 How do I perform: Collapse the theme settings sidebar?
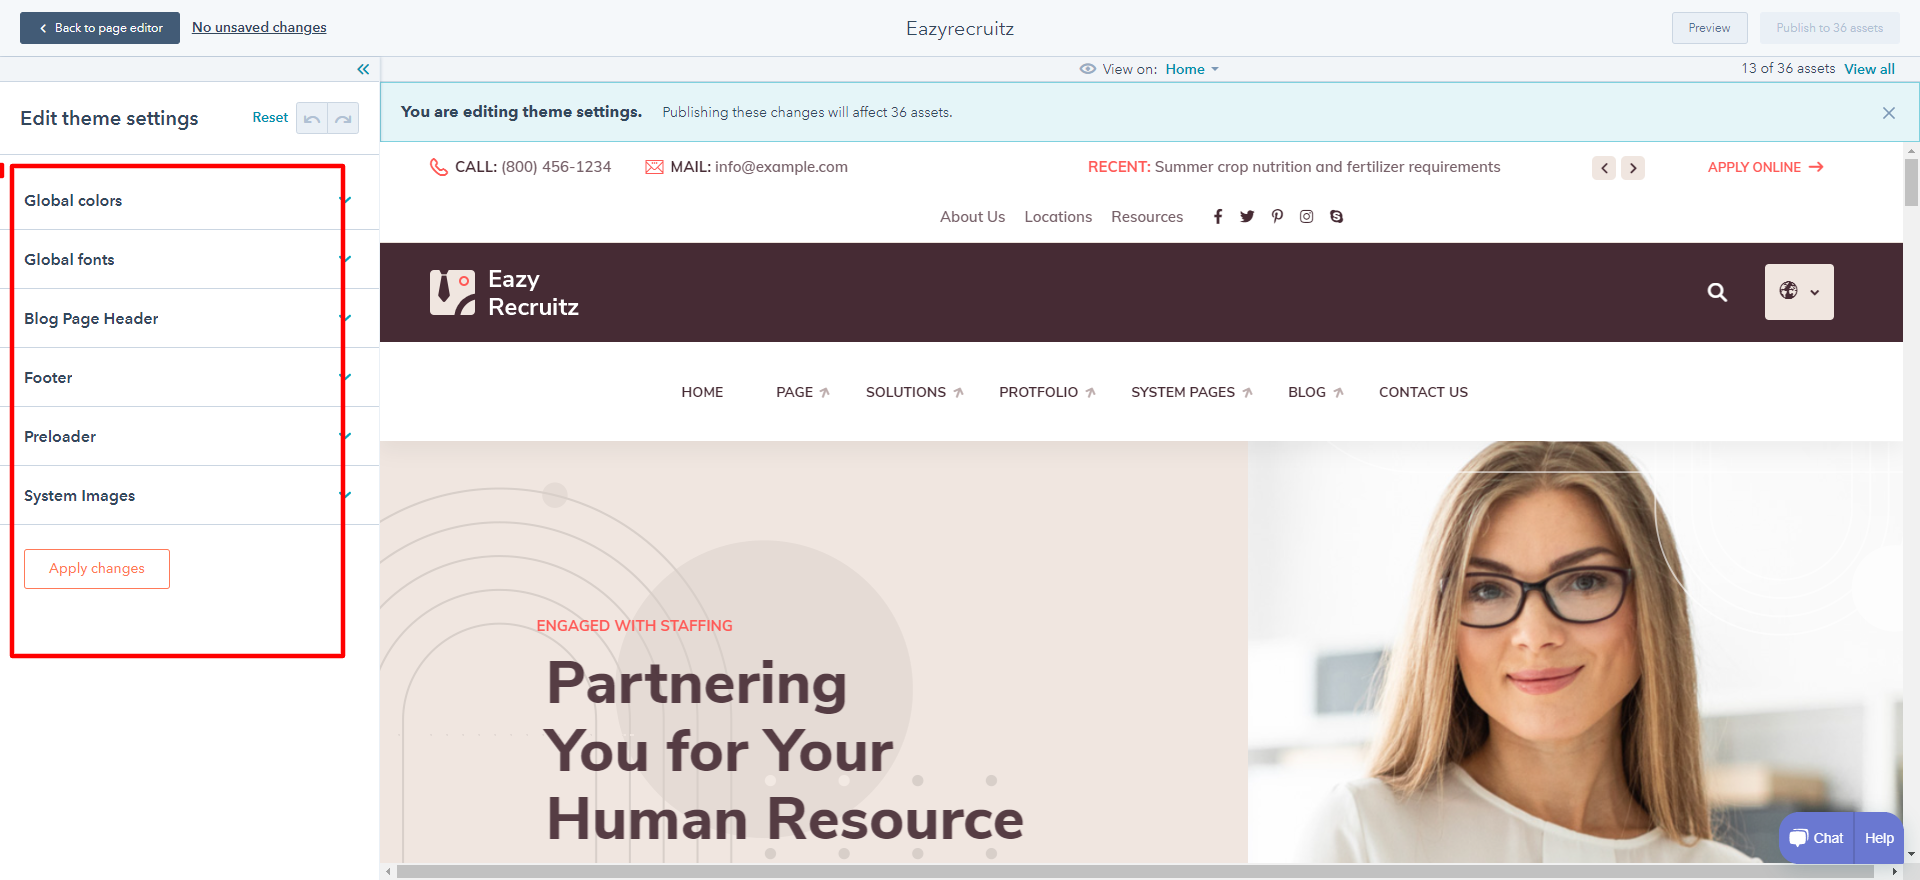(x=363, y=69)
